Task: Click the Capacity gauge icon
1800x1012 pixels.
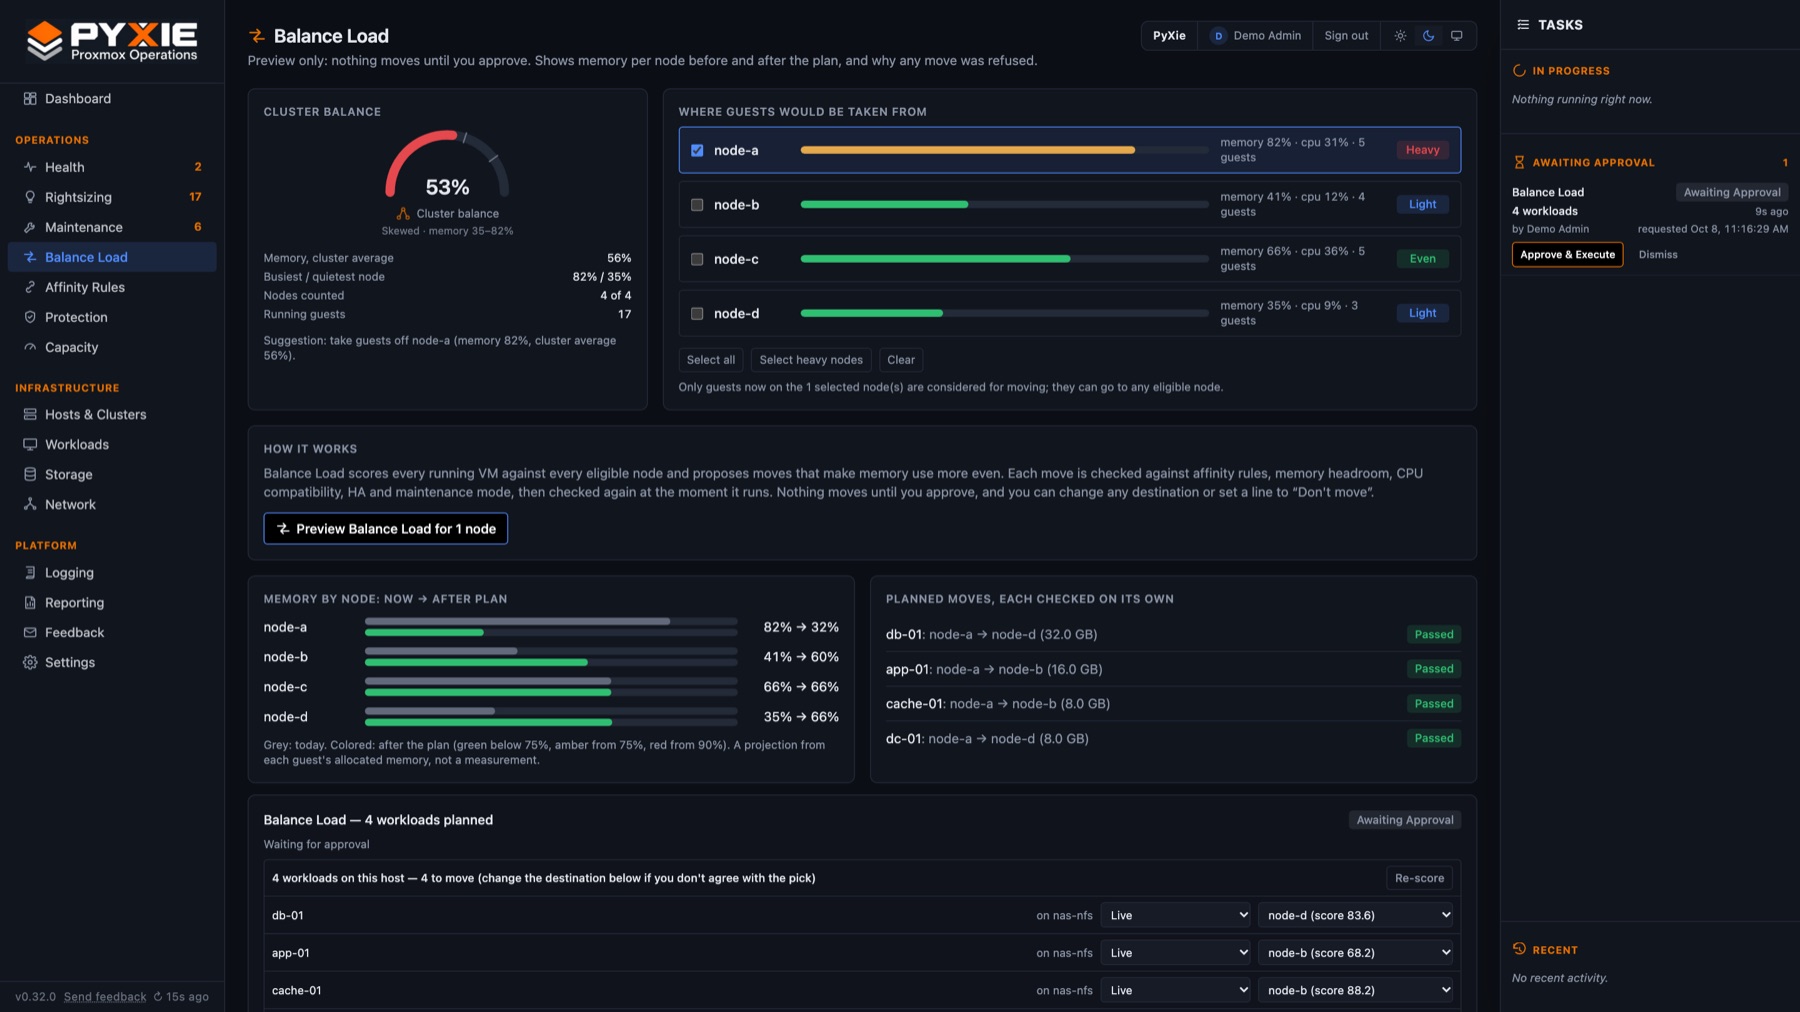Action: (30, 347)
